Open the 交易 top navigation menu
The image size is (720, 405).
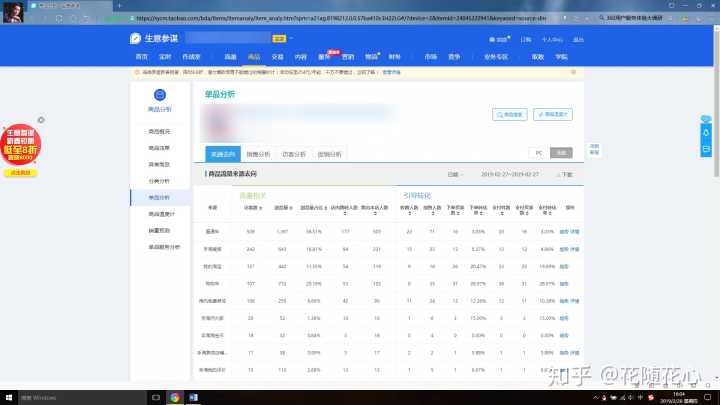click(277, 57)
